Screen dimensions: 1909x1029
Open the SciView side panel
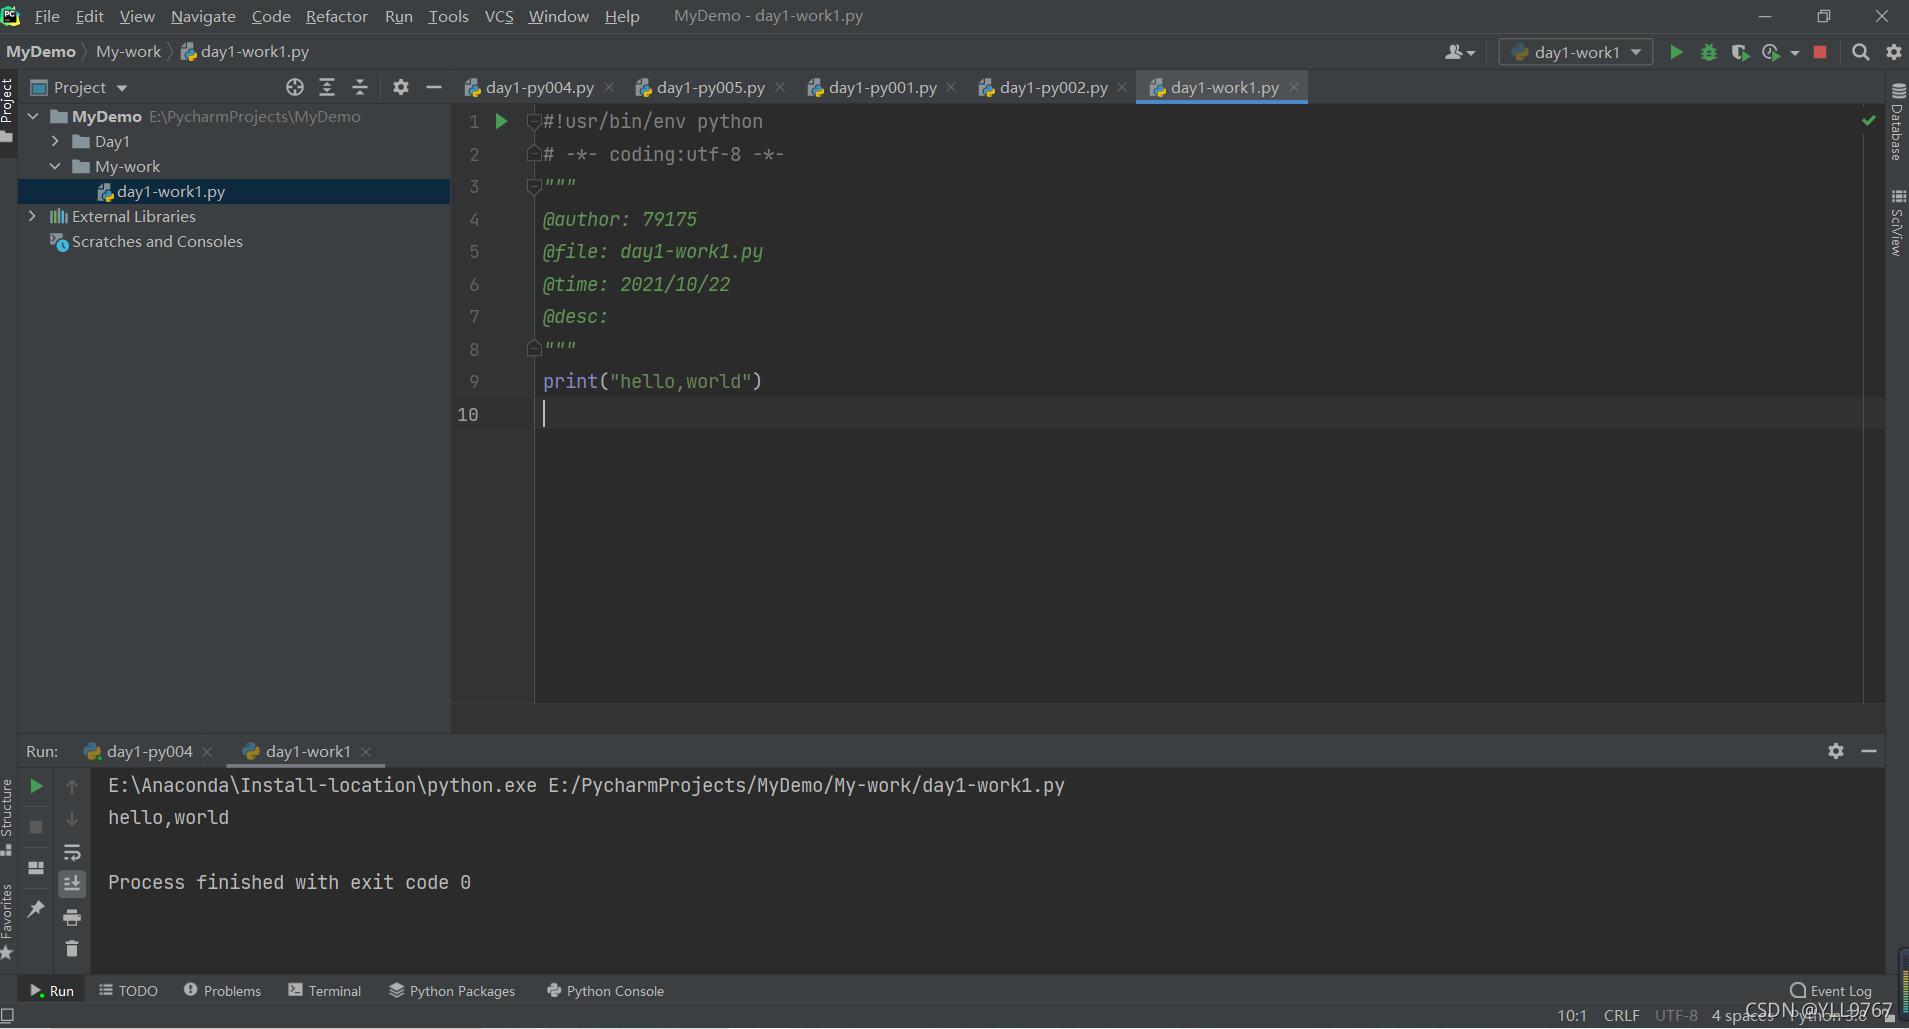[1897, 222]
